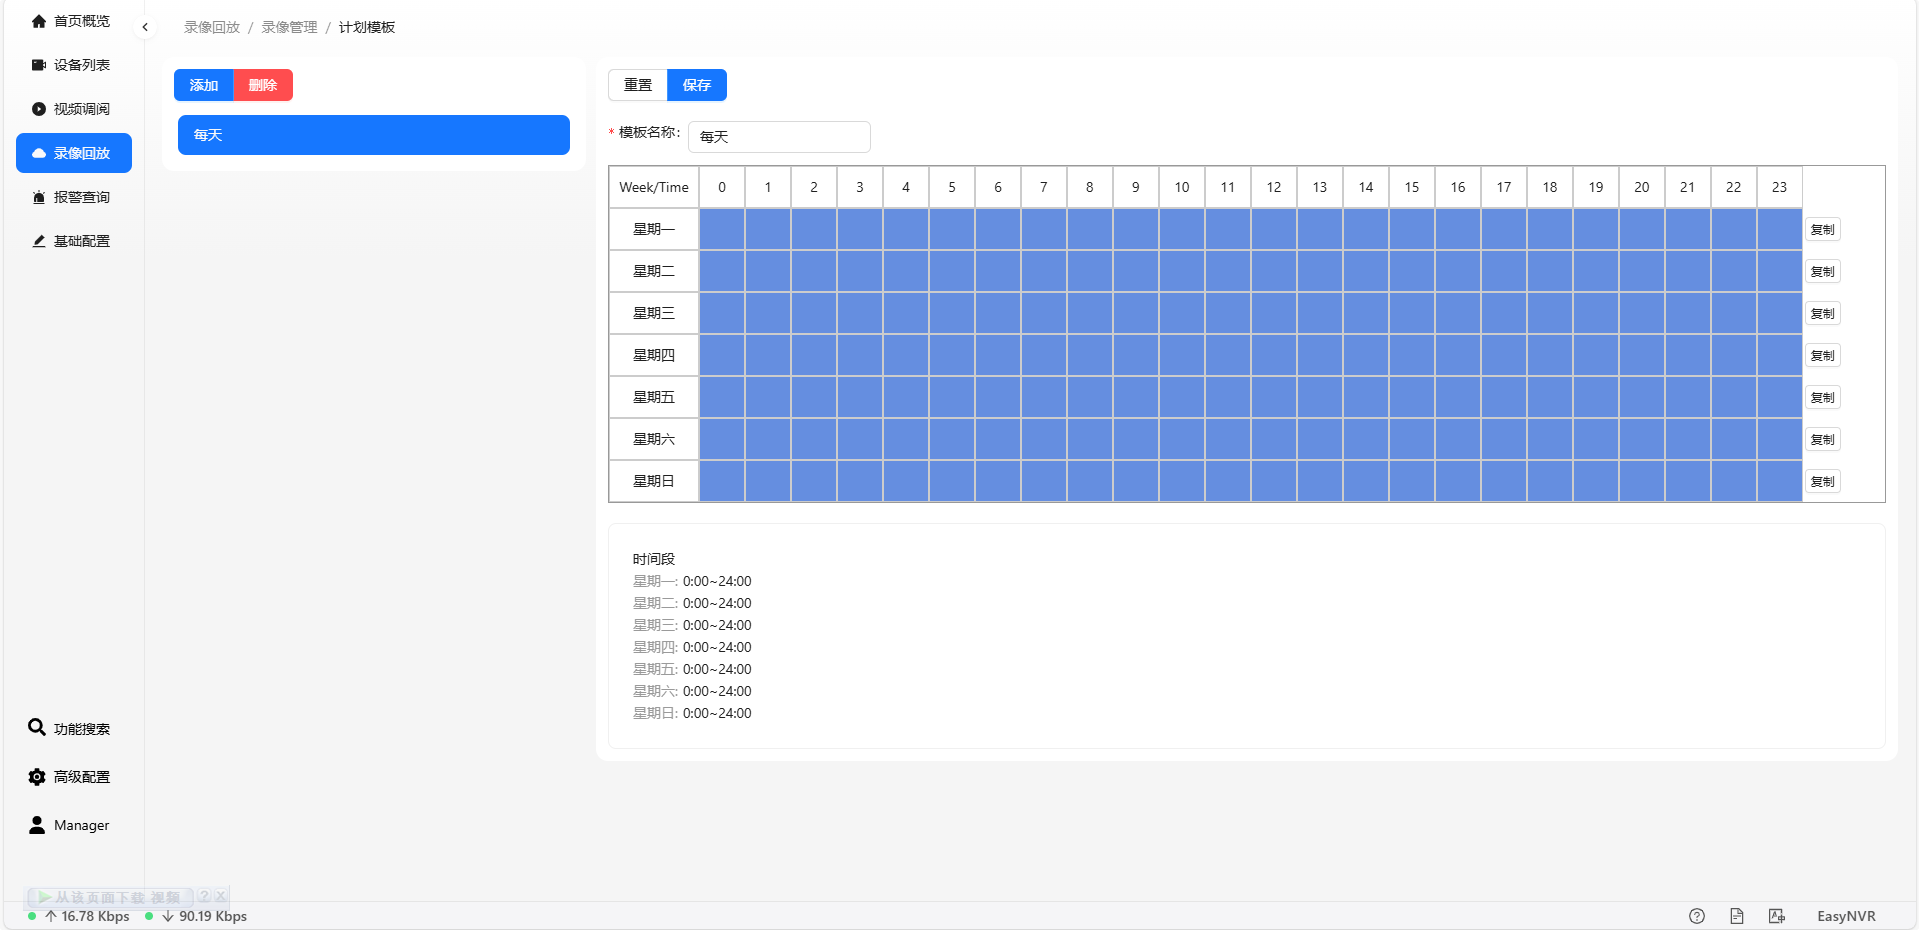Screen dimensions: 1919x930
Task: Toggle 星期一 hour 15 schedule cell
Action: [x=1412, y=229]
